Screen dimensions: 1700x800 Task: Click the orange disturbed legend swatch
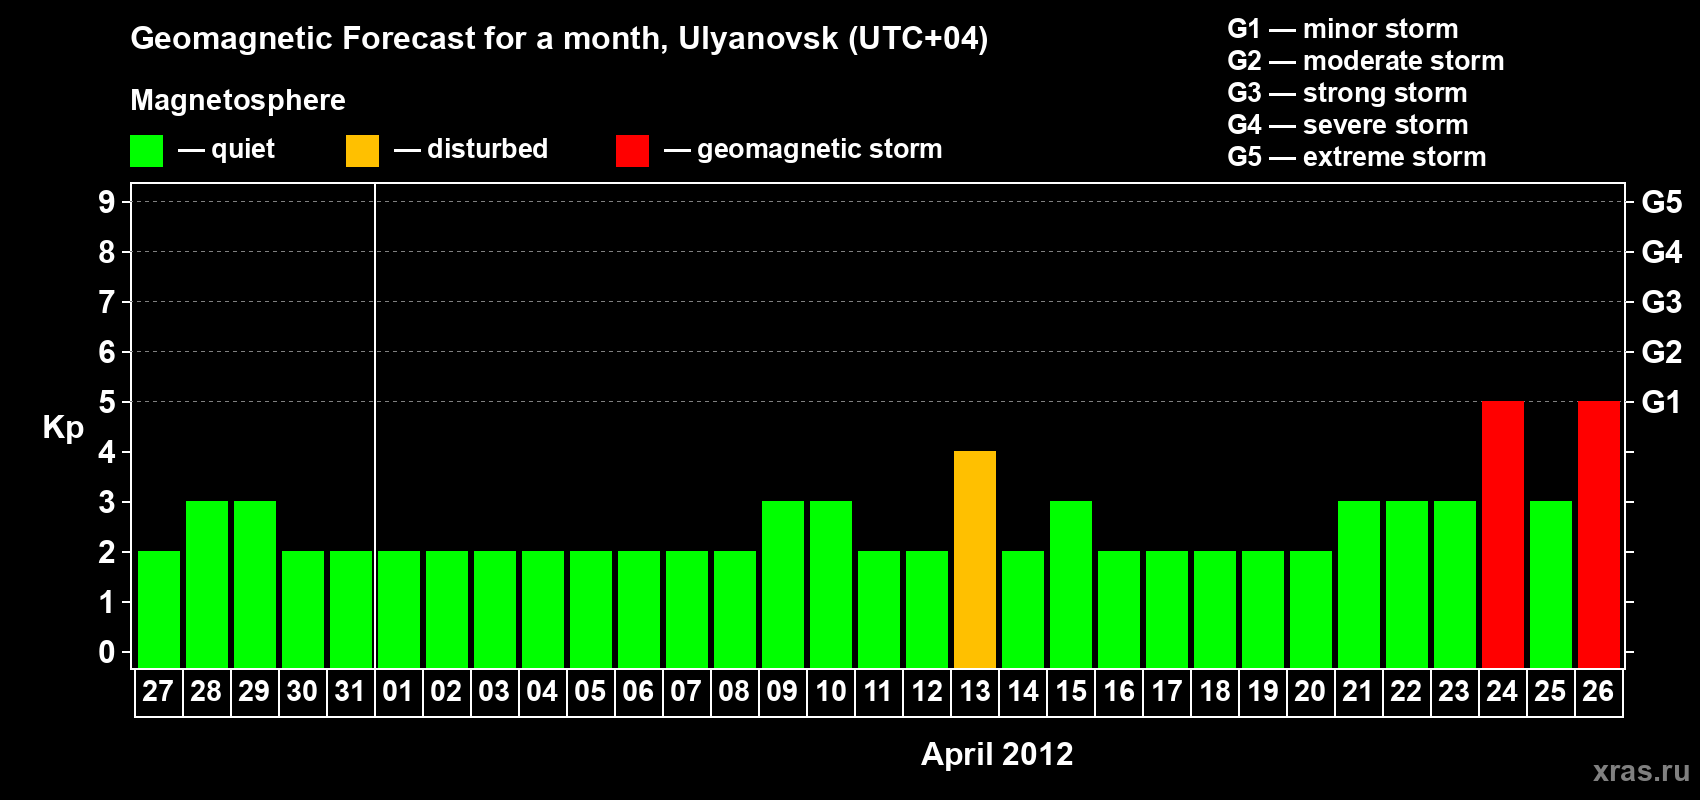point(363,151)
